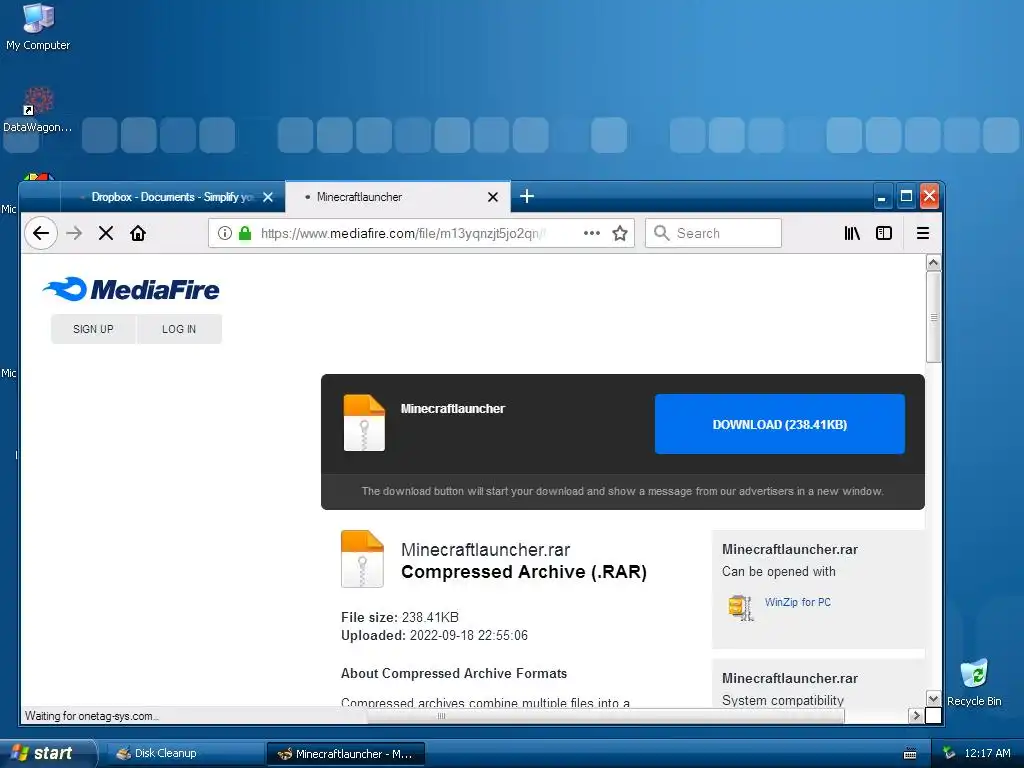Screen dimensions: 1024x768
Task: Go back with the browser back arrow
Action: click(x=41, y=233)
